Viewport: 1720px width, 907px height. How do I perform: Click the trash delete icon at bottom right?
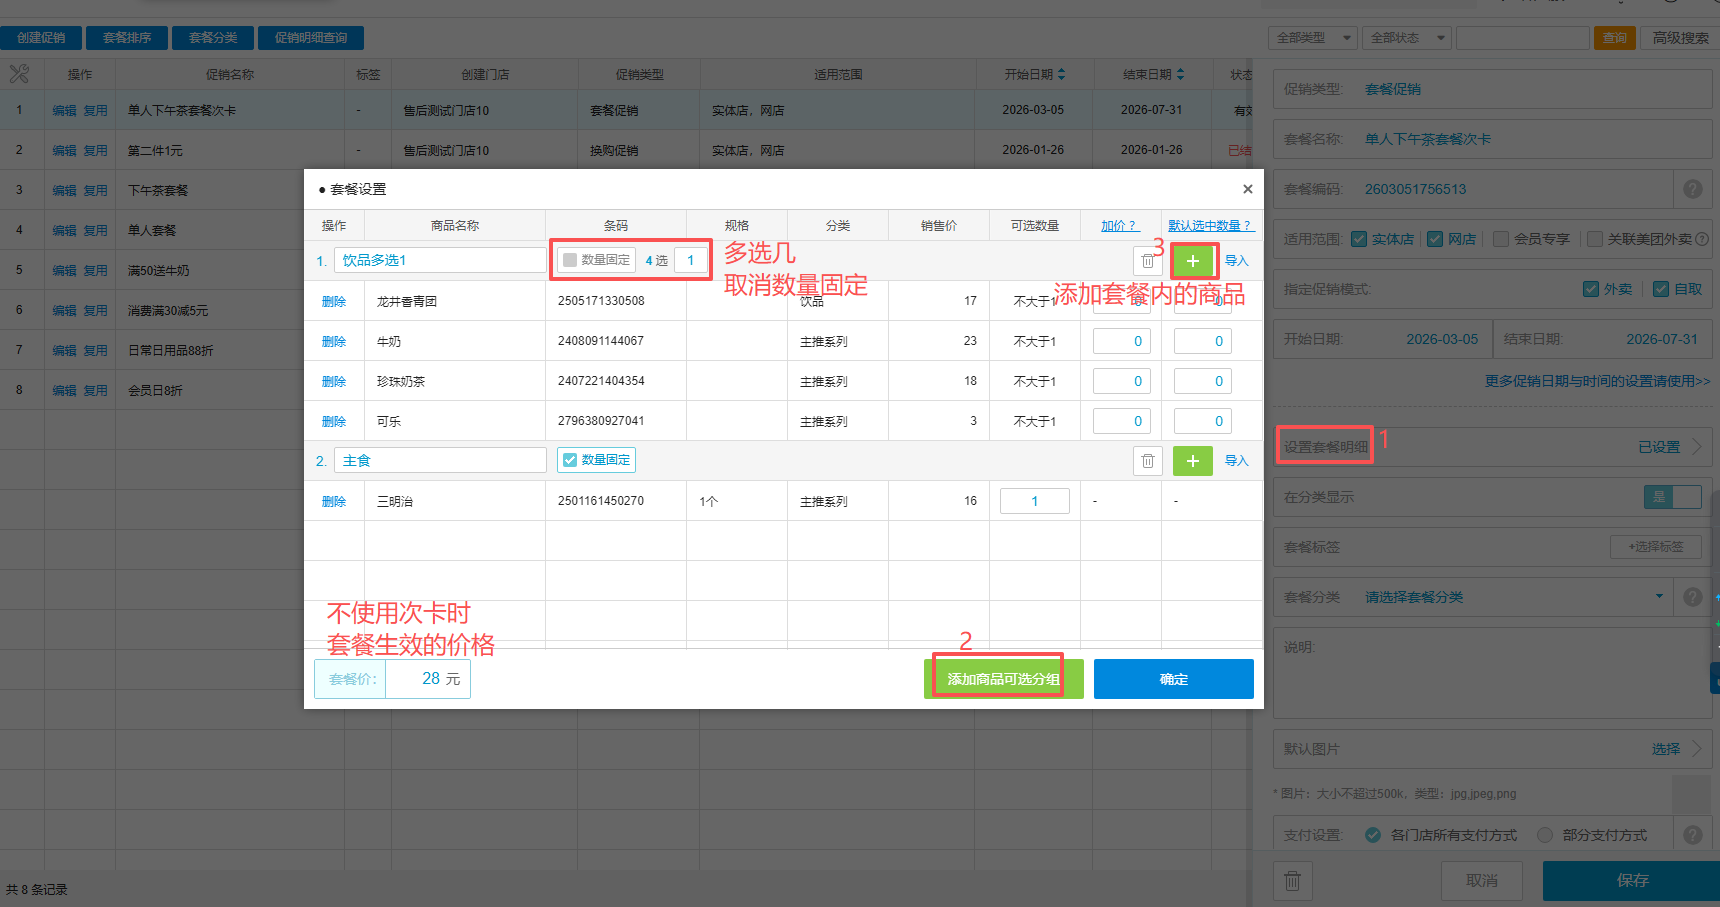[1292, 881]
